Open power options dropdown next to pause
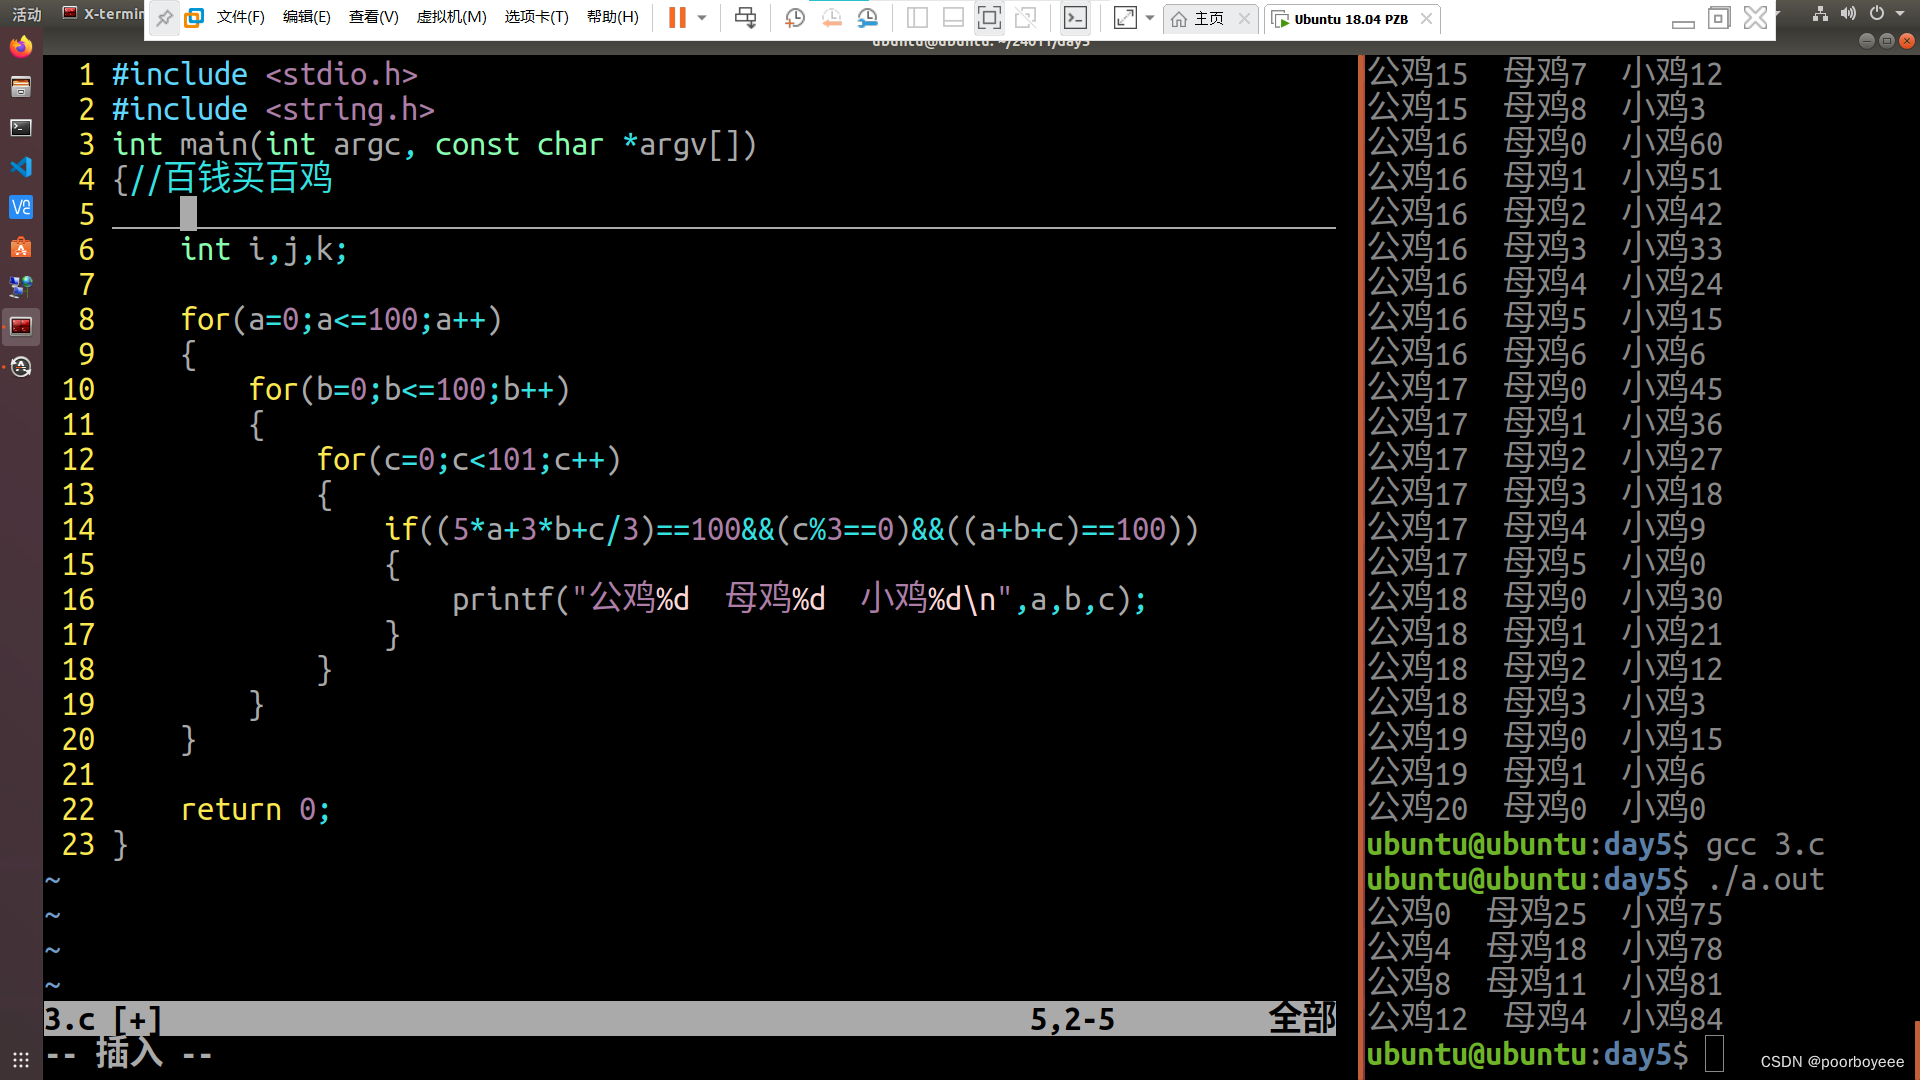 click(702, 18)
